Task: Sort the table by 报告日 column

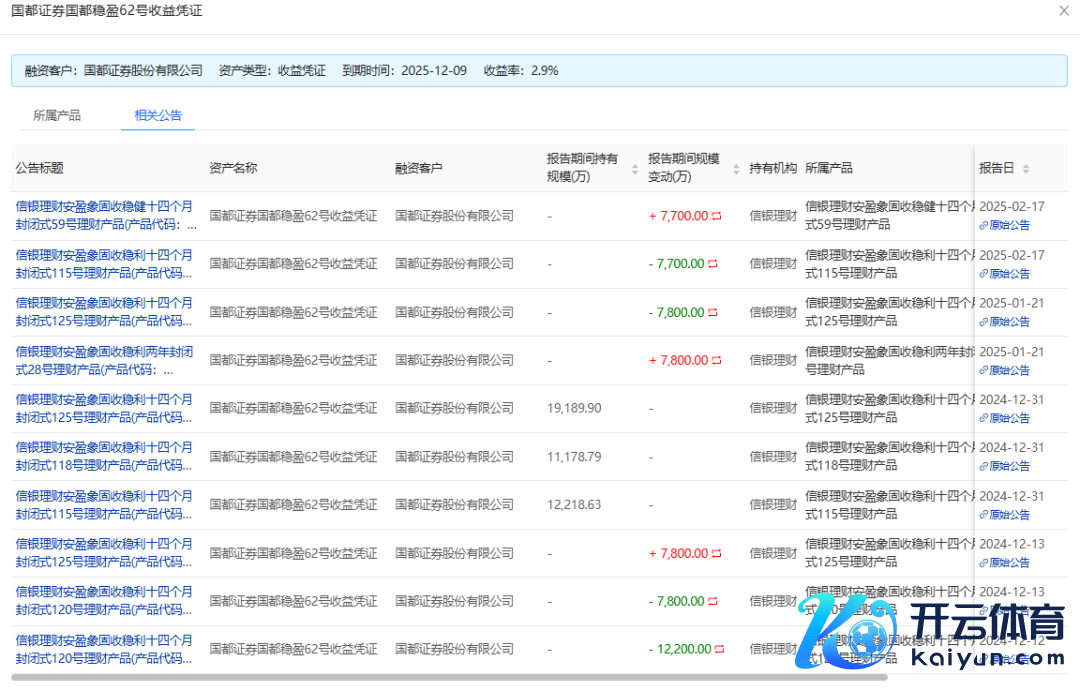Action: click(x=1025, y=169)
